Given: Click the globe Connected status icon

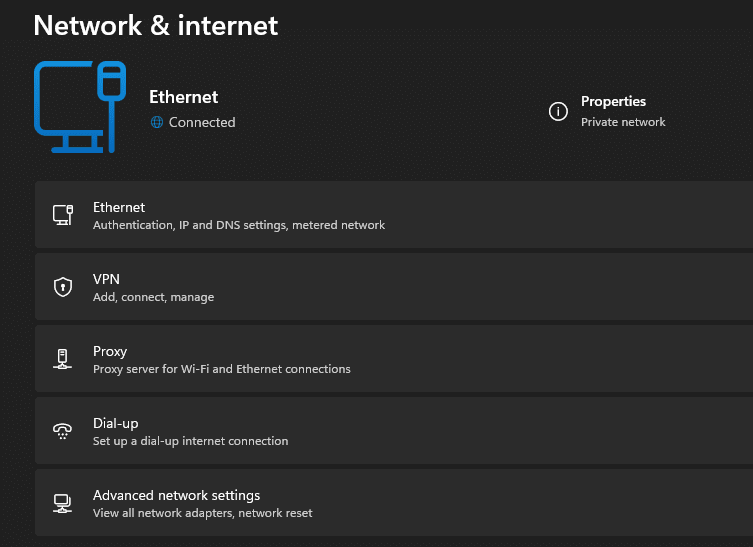Looking at the screenshot, I should [x=156, y=122].
